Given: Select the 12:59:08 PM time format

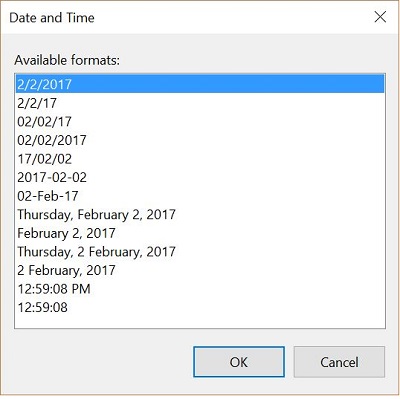Looking at the screenshot, I should 200,289.
